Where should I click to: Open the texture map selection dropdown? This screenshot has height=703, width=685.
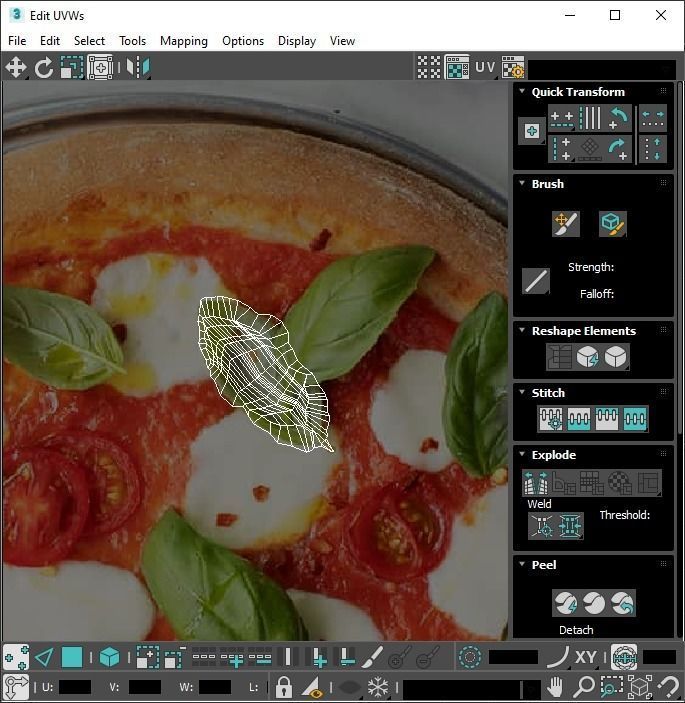click(603, 69)
